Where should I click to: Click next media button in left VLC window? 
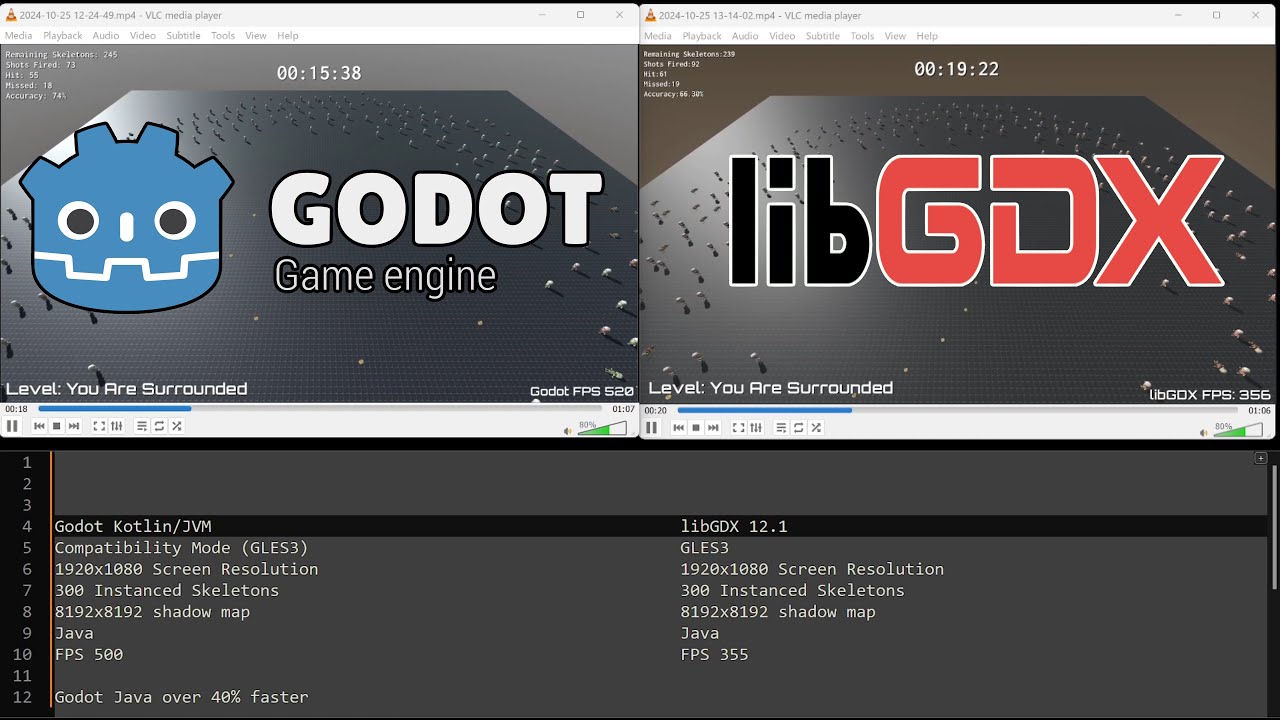click(x=74, y=426)
